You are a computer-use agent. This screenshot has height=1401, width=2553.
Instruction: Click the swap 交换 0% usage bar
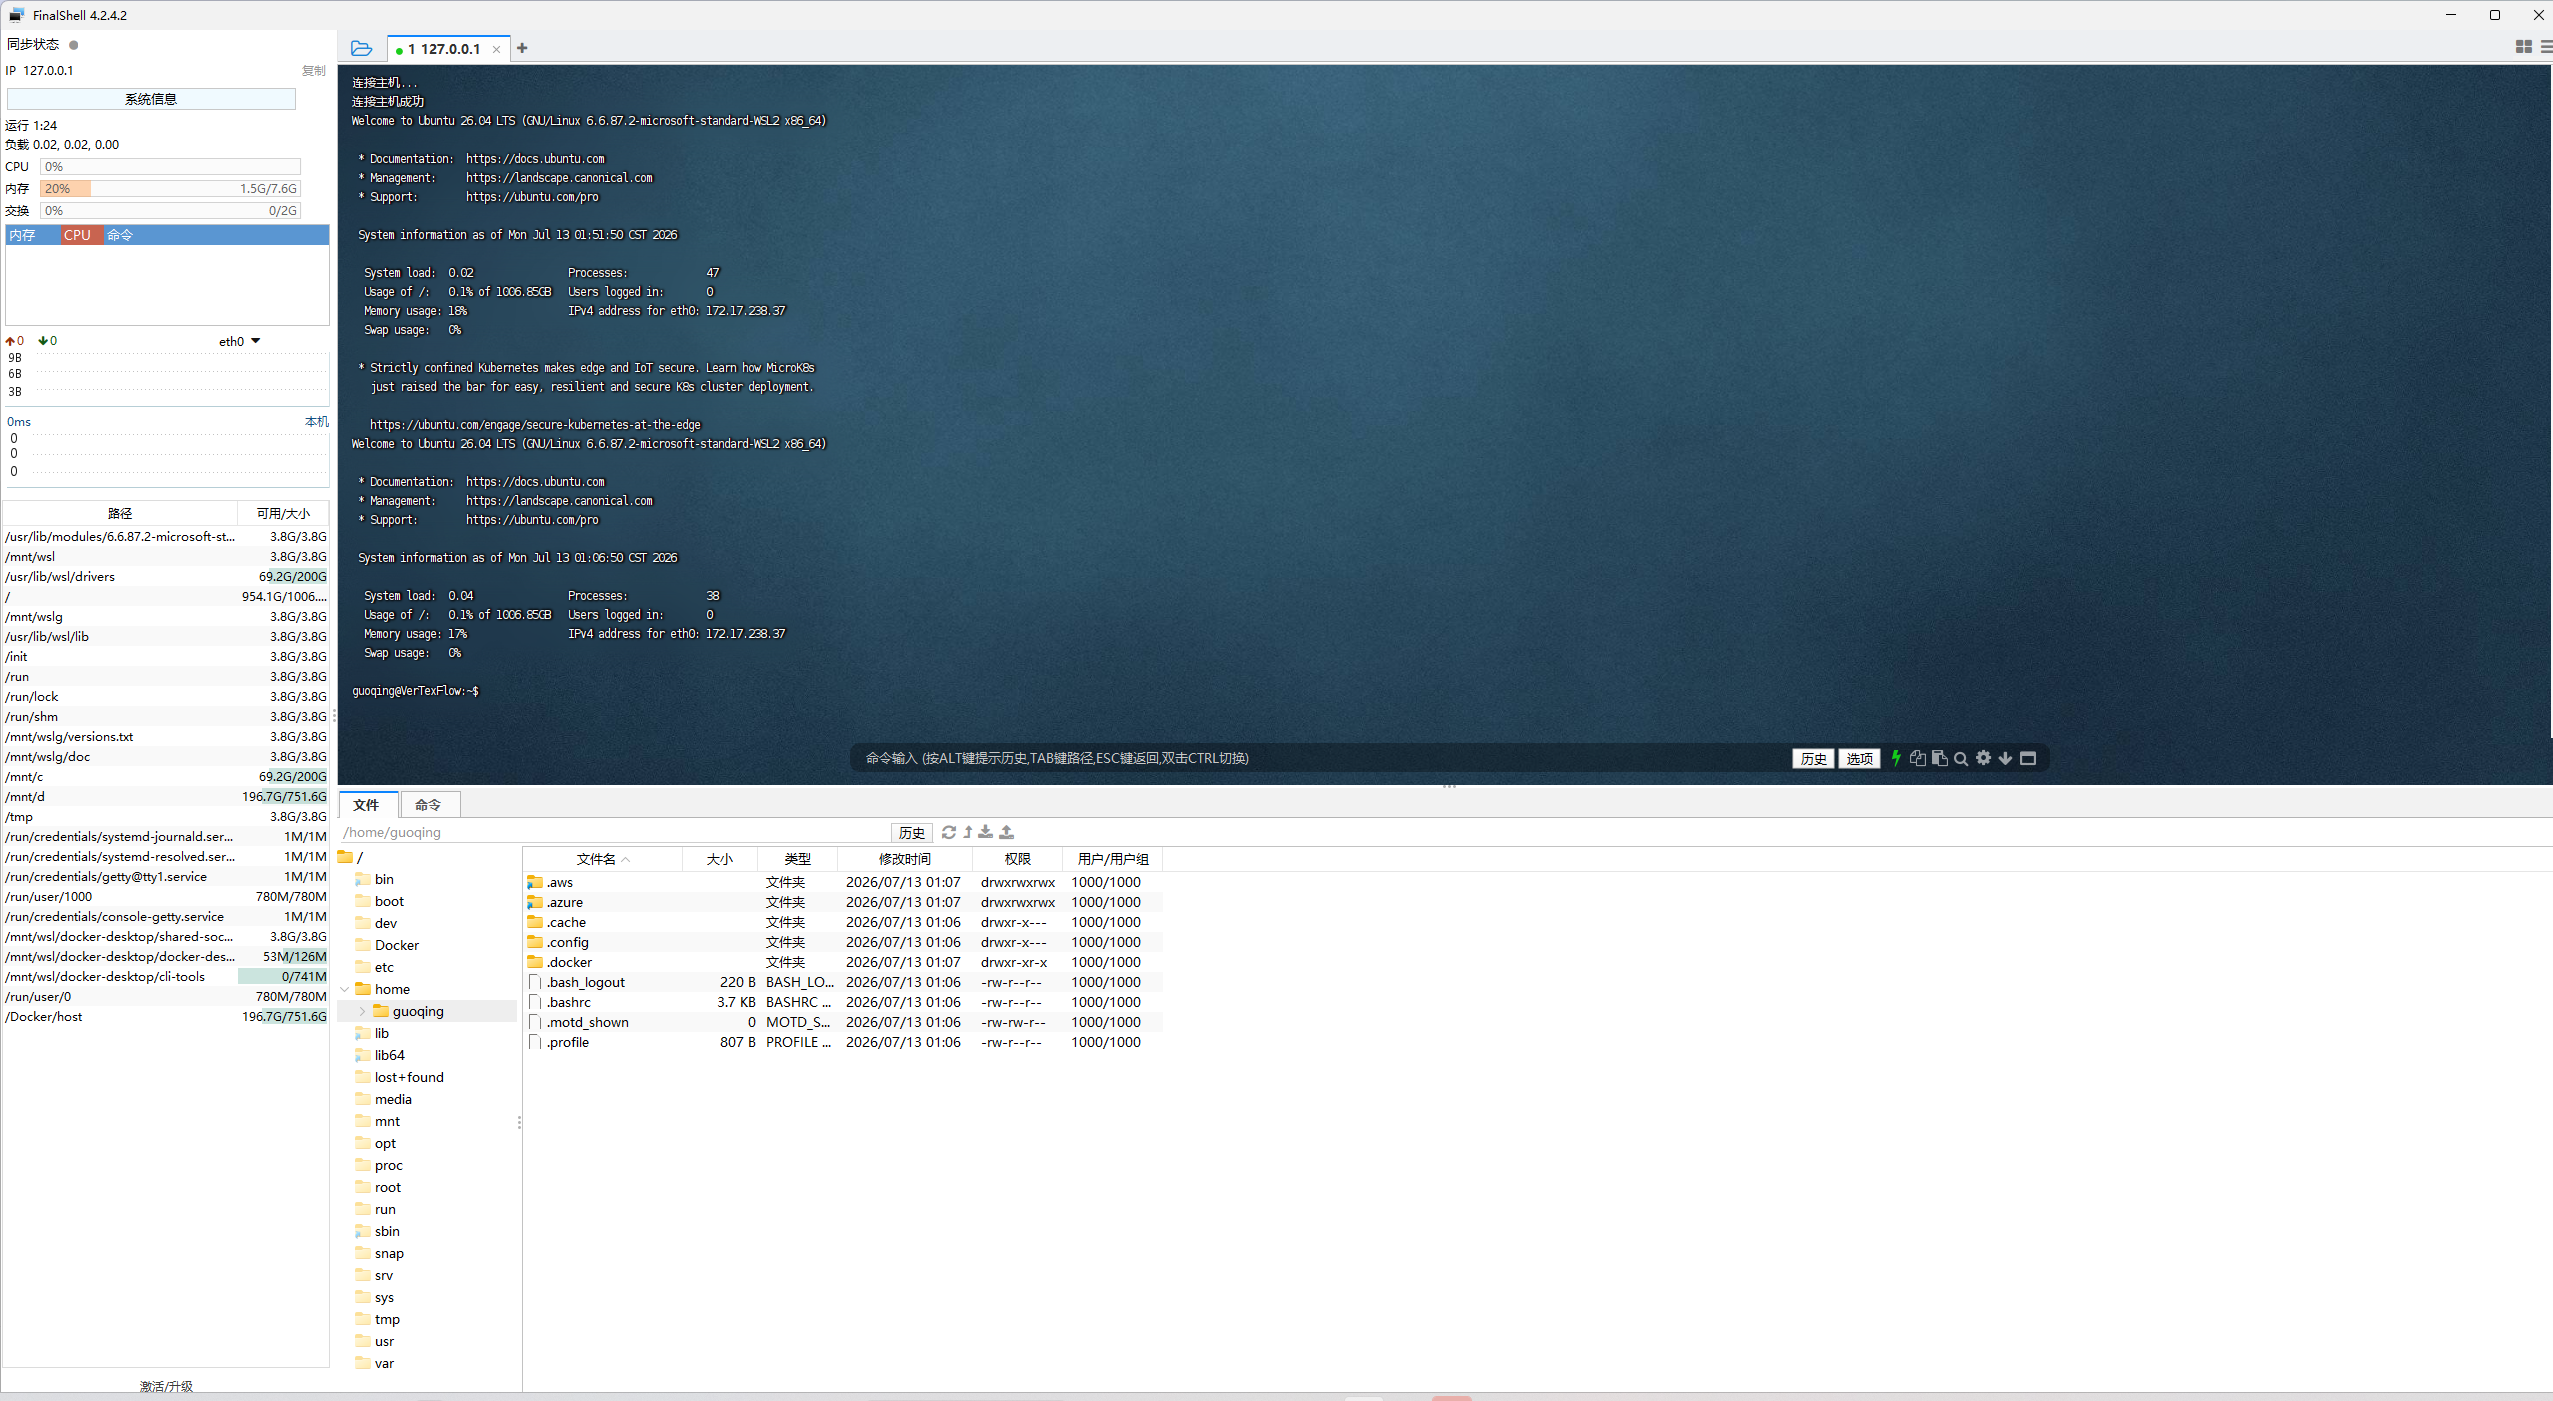tap(170, 211)
